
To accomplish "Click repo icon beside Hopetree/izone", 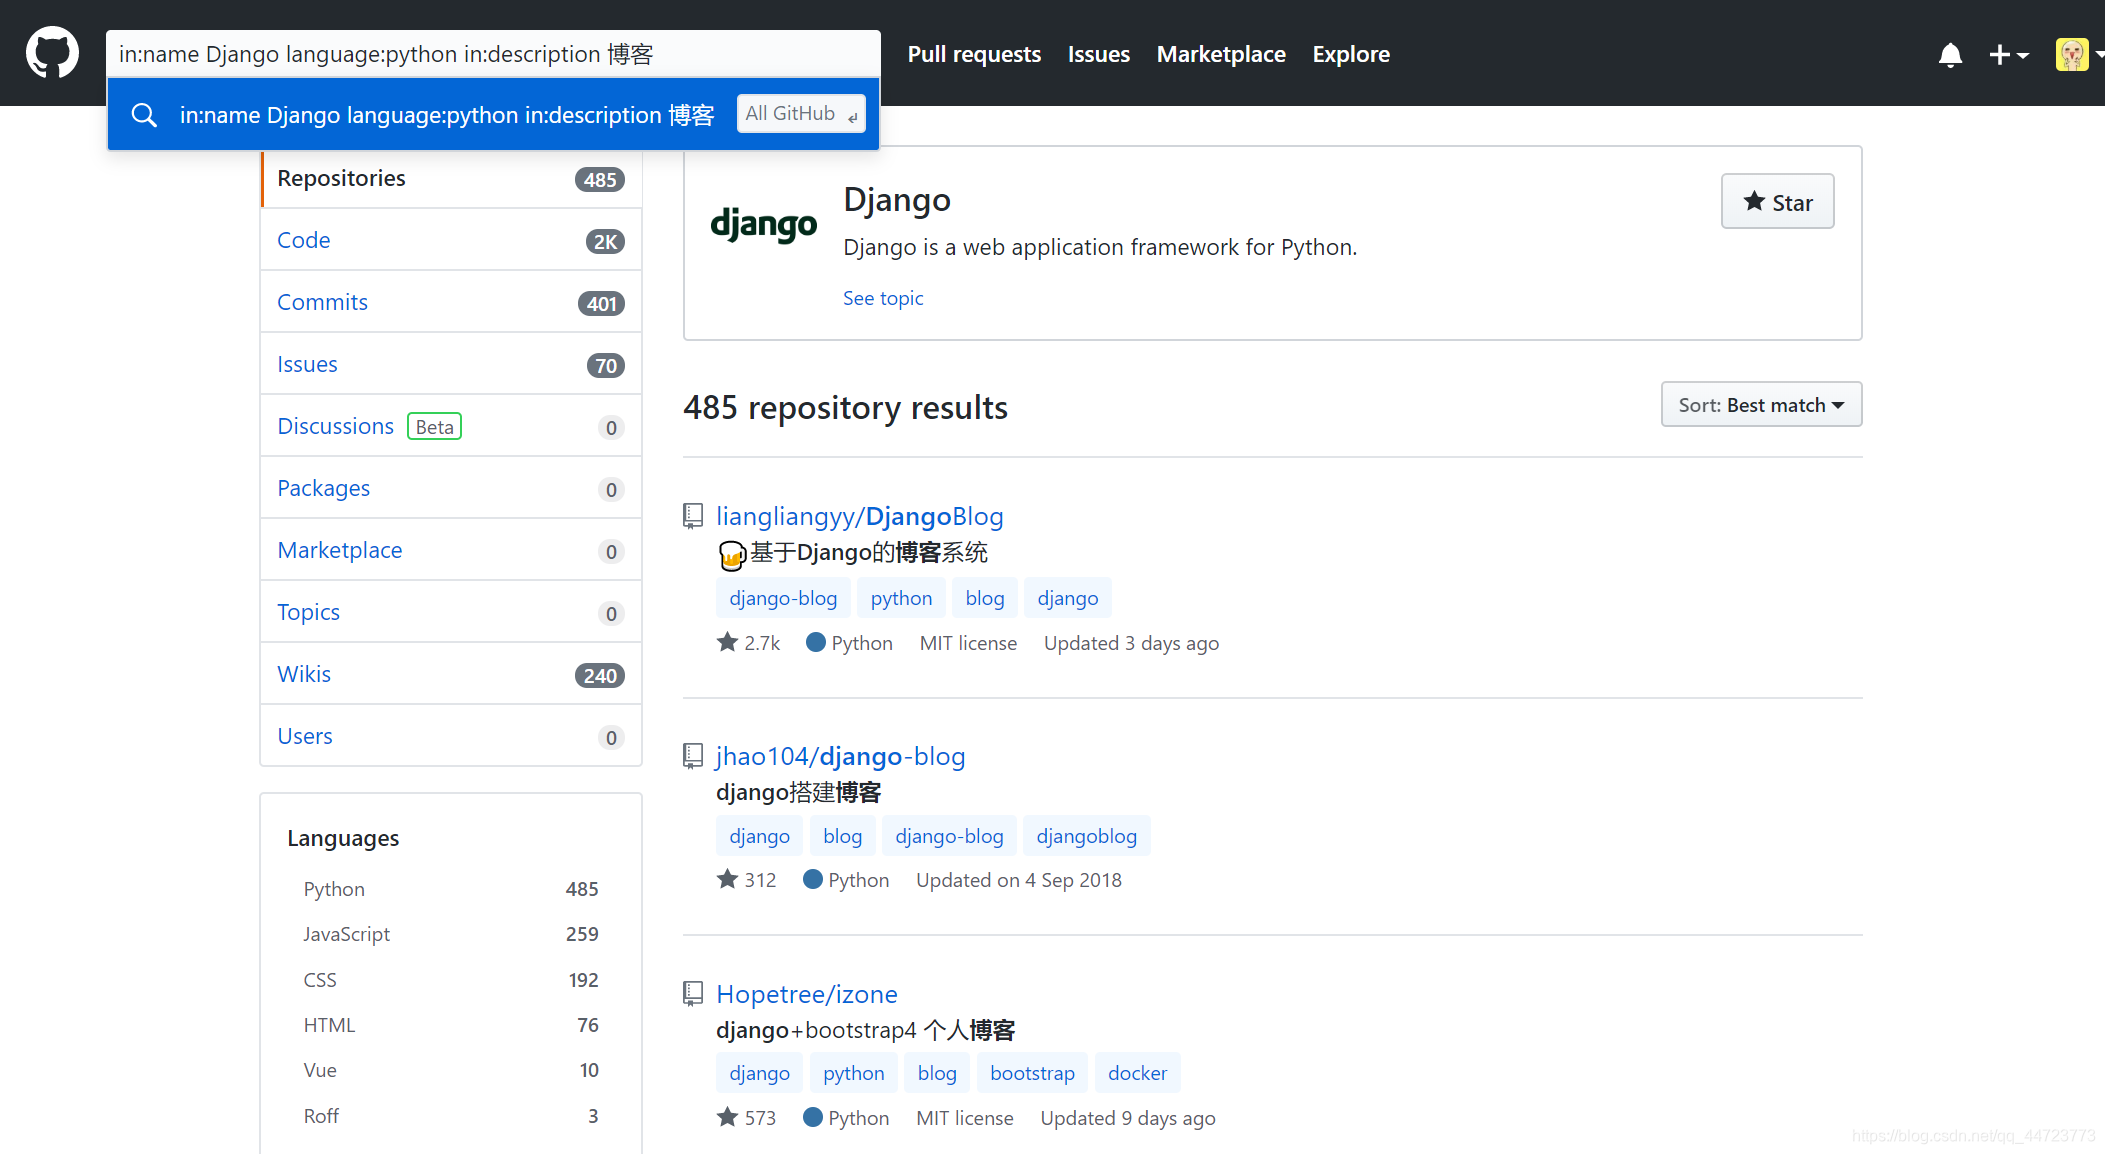I will point(693,994).
